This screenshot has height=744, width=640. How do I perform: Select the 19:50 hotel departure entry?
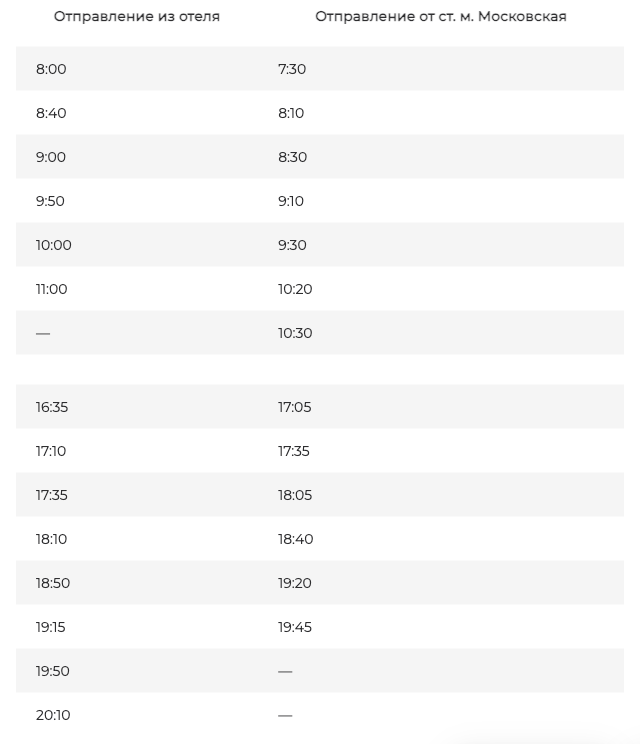(53, 671)
